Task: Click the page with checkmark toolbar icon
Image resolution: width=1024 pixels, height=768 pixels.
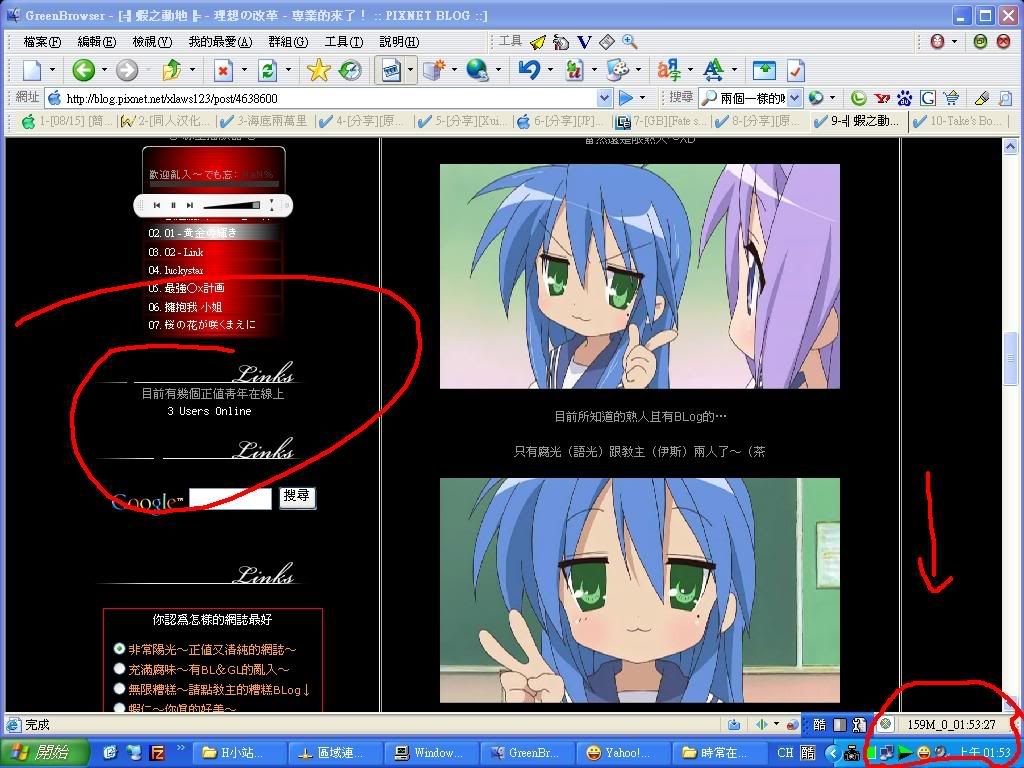Action: tap(795, 70)
